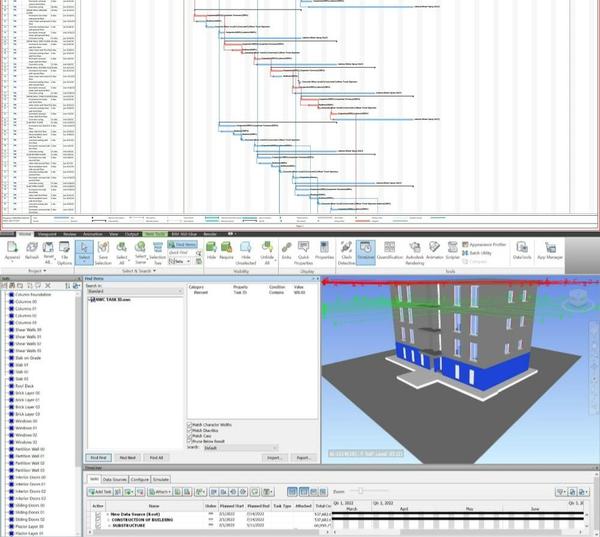Open the Search Default dropdown
This screenshot has width=600, height=537.
240,448
